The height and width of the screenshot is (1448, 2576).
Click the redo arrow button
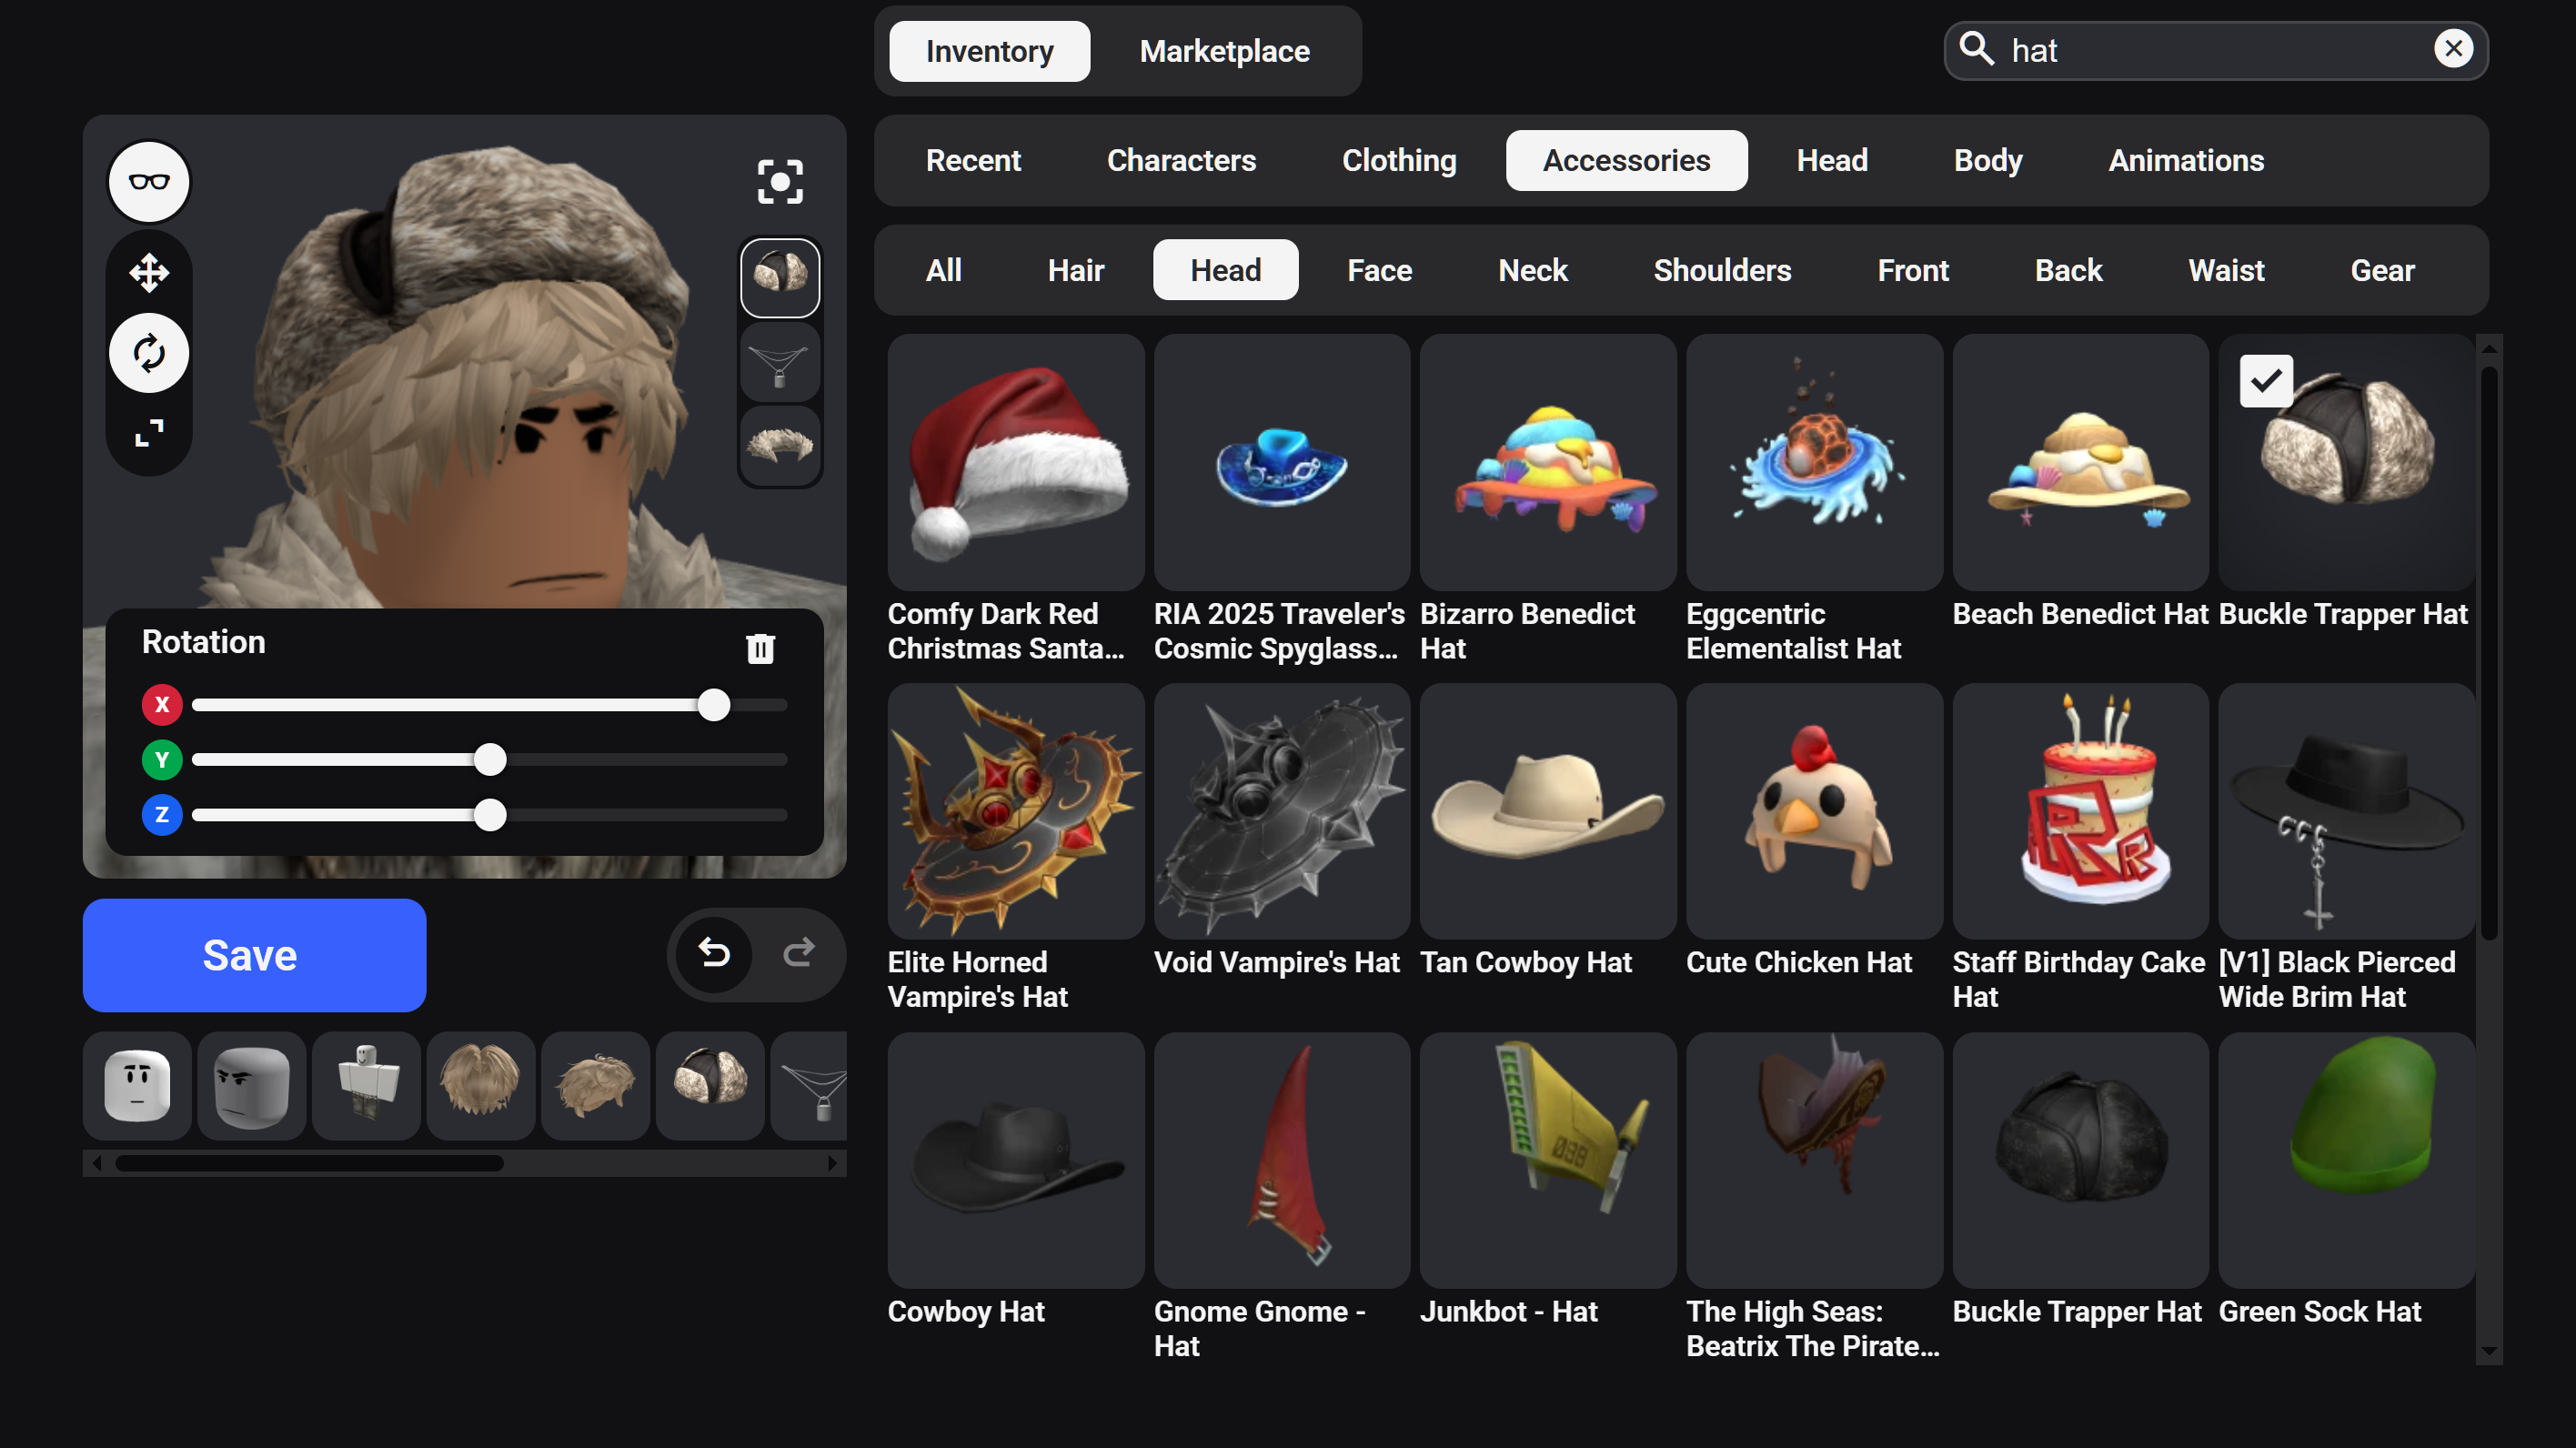click(798, 953)
